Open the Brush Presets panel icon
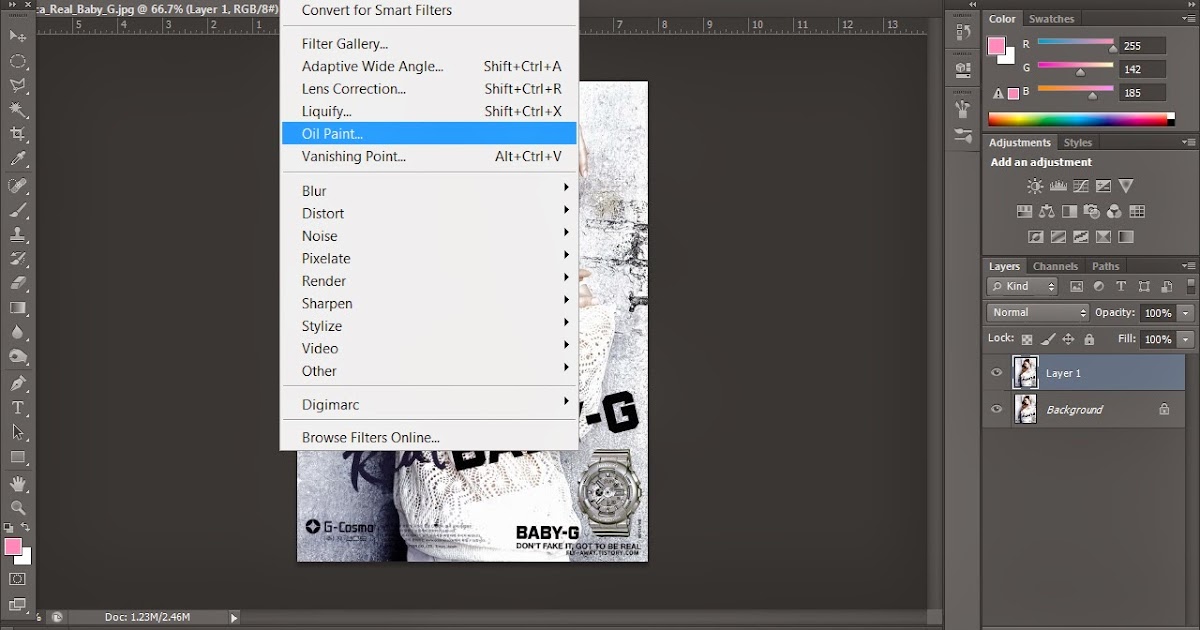 tap(962, 135)
